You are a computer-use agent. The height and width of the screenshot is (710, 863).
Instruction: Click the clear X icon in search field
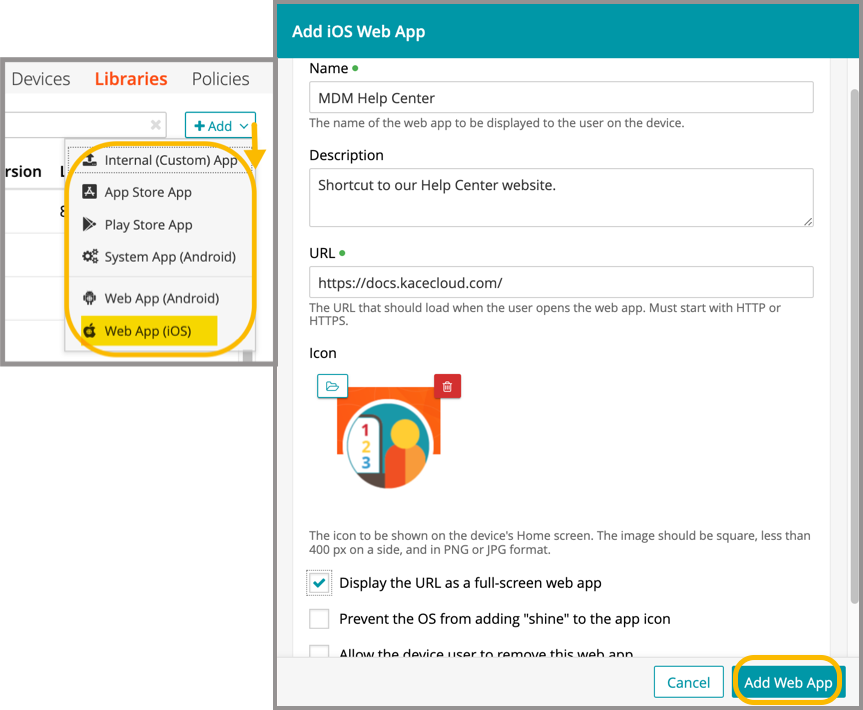pos(156,125)
